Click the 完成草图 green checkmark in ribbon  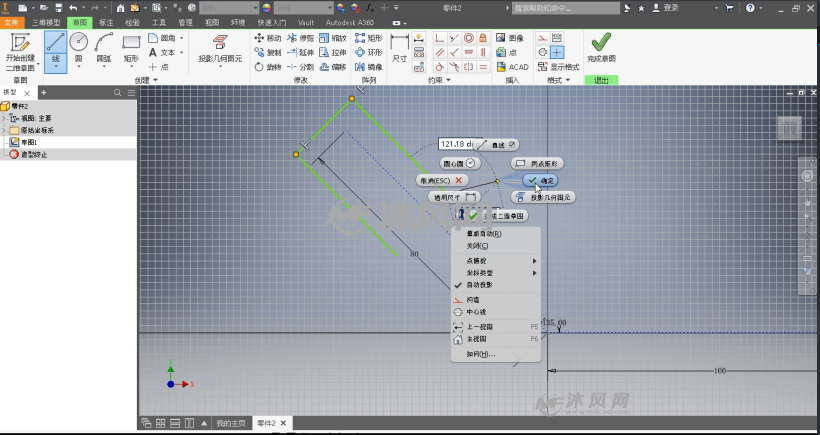(x=601, y=41)
